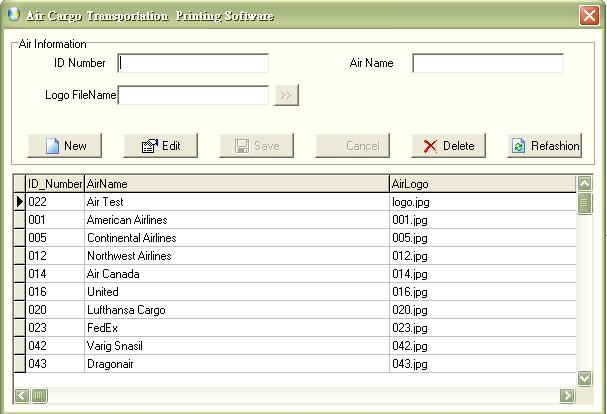Click the Refashion button
Image resolution: width=607 pixels, height=414 pixels.
point(545,146)
